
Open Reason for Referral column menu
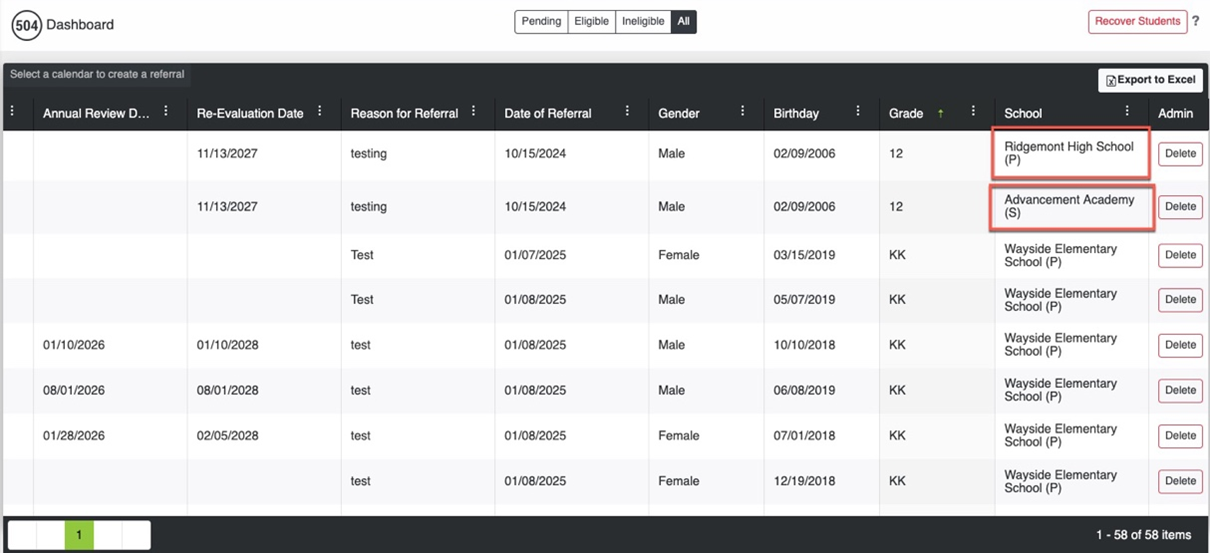tap(474, 112)
